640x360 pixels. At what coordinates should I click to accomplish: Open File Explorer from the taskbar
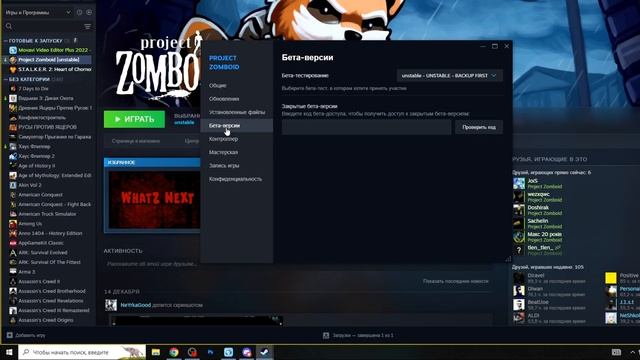click(x=156, y=352)
